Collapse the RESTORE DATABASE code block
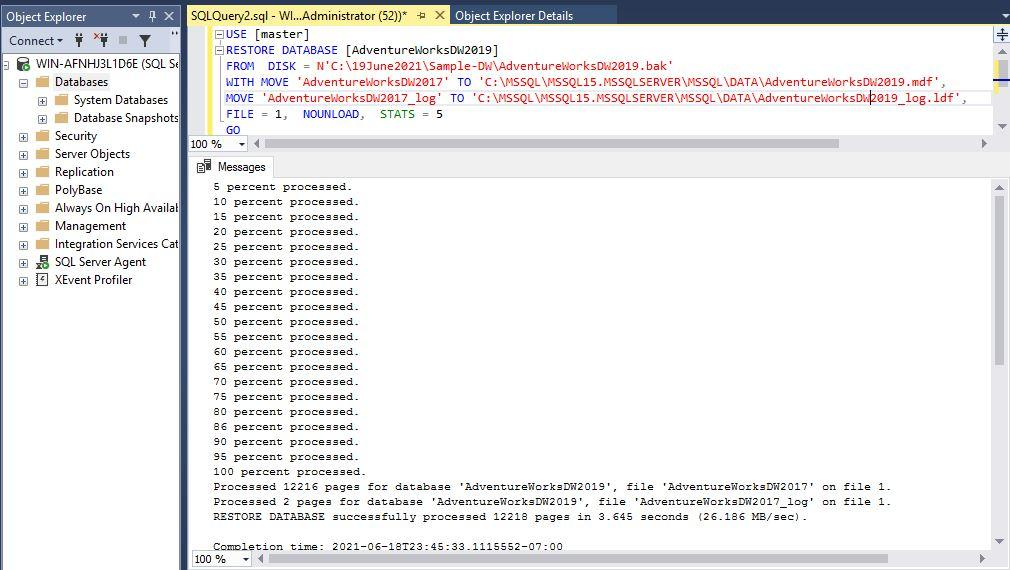 219,50
